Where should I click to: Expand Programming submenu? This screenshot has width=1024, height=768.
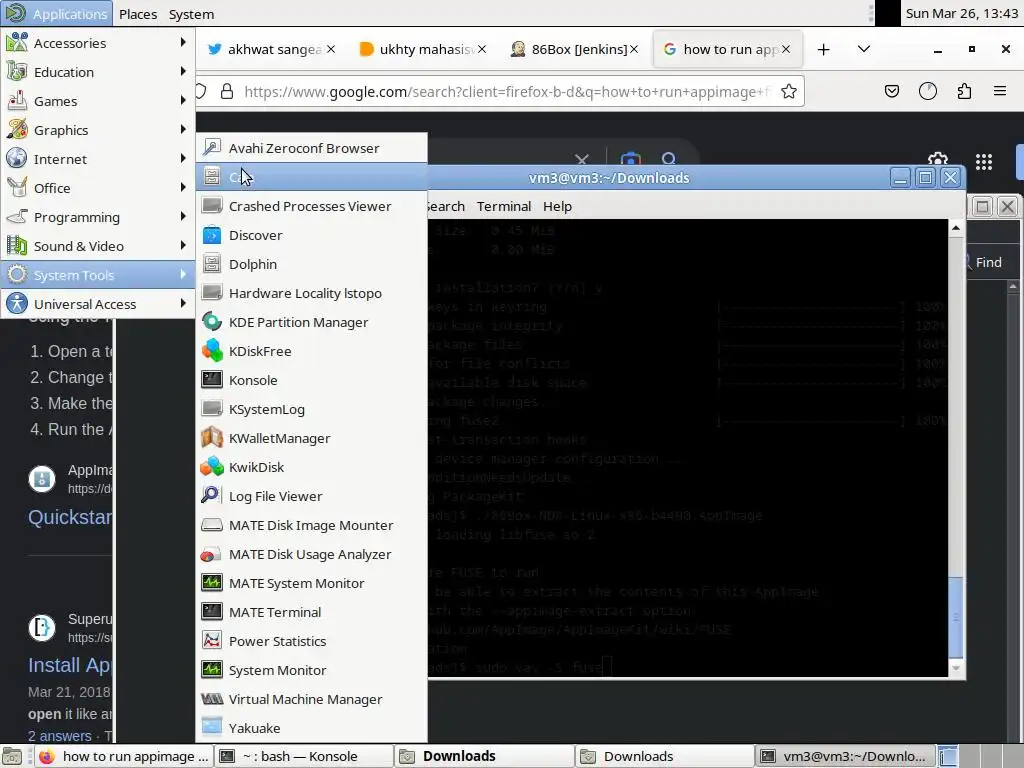98,217
